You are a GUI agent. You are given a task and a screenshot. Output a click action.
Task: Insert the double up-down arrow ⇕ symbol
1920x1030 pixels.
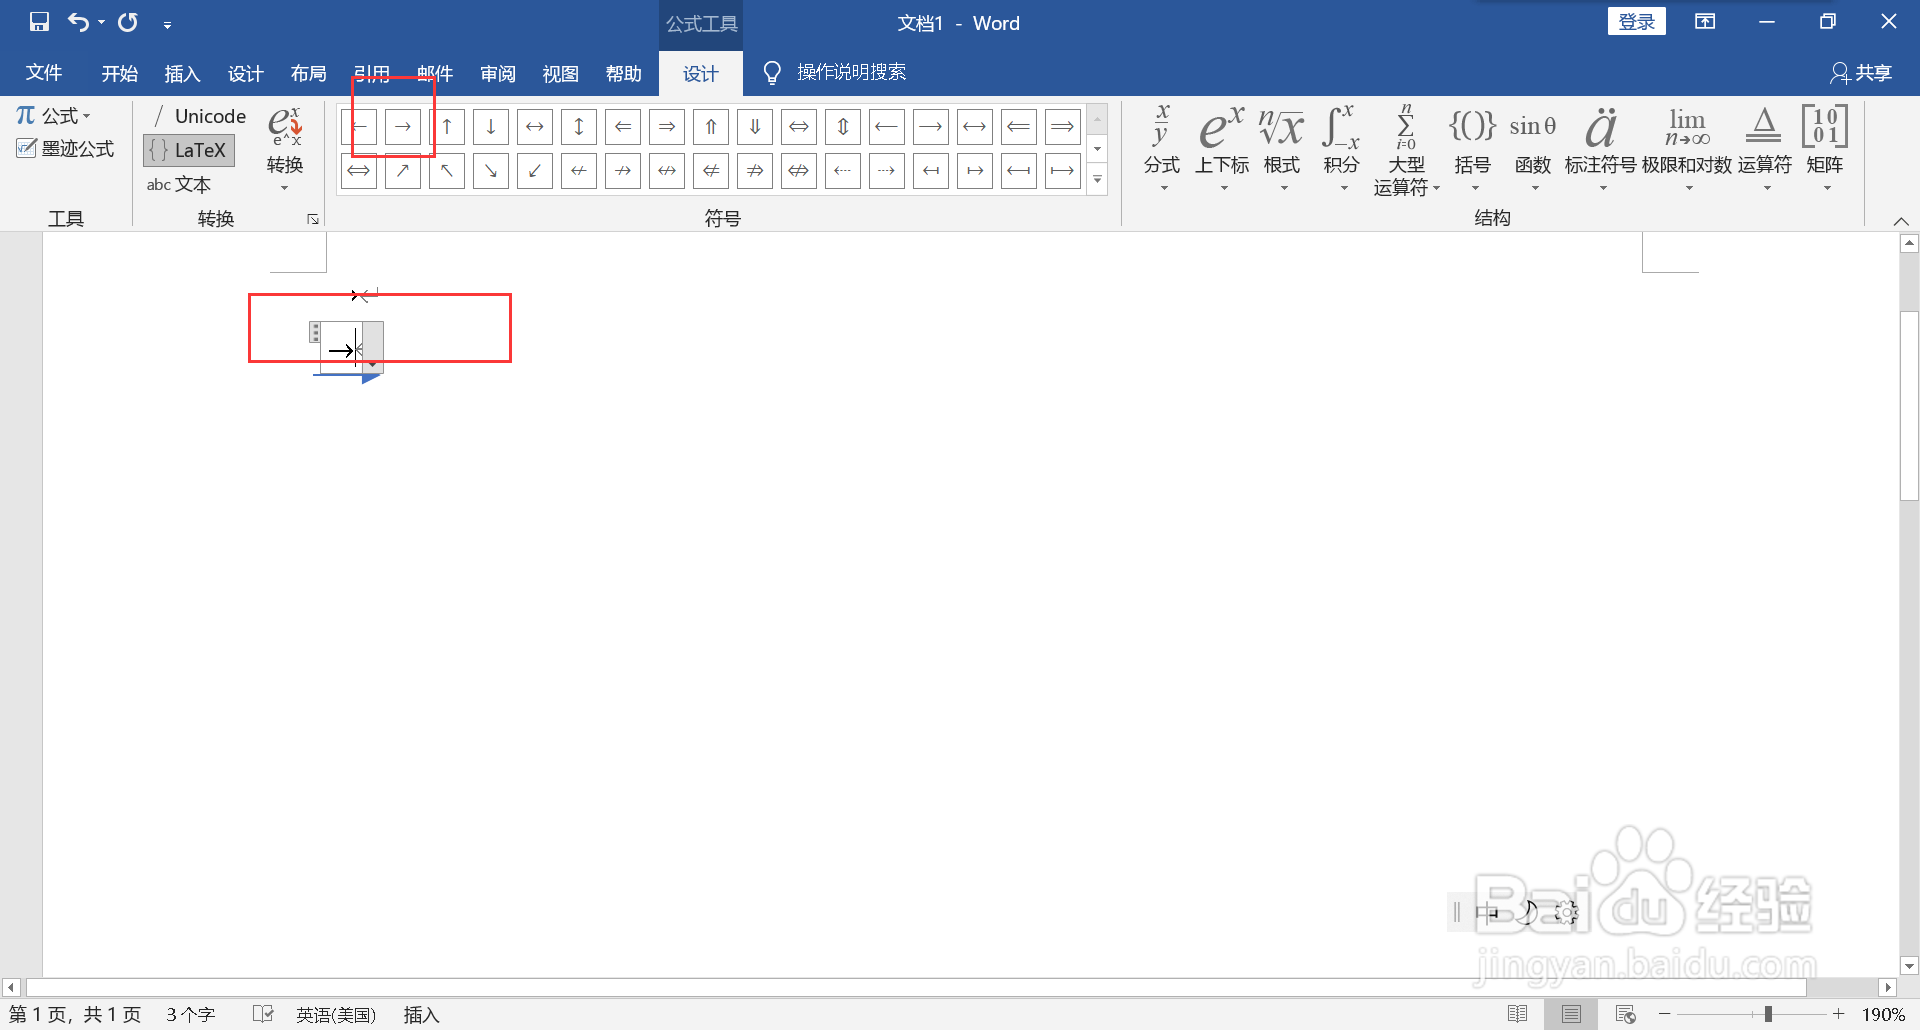[843, 127]
